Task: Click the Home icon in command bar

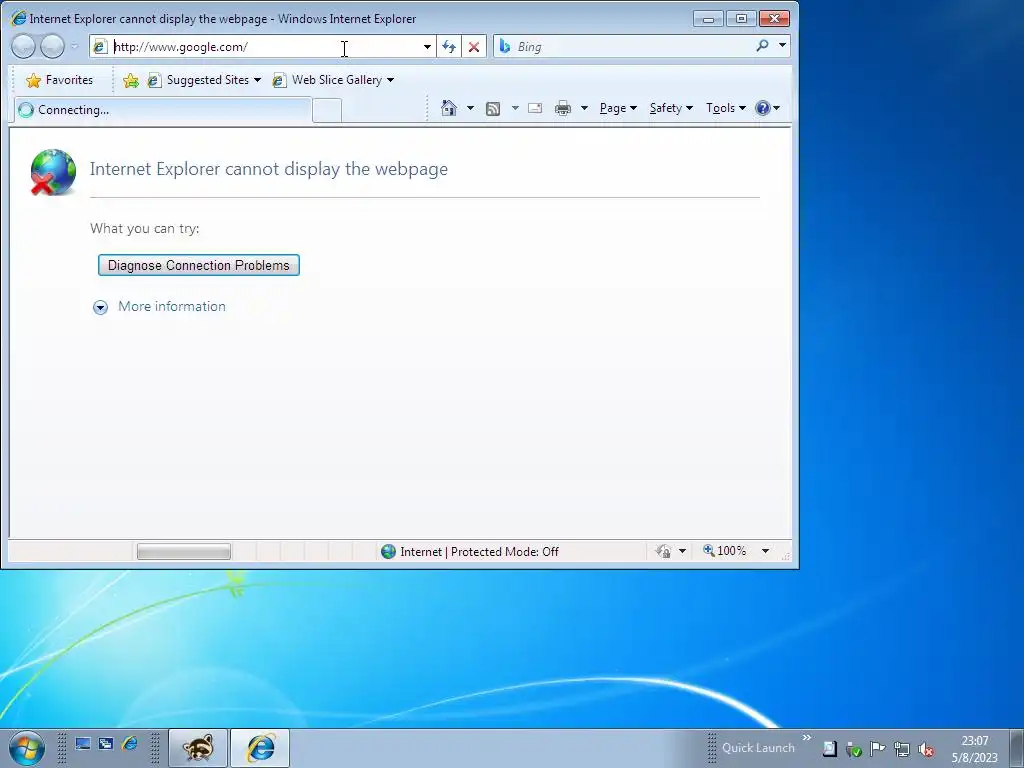Action: click(449, 108)
